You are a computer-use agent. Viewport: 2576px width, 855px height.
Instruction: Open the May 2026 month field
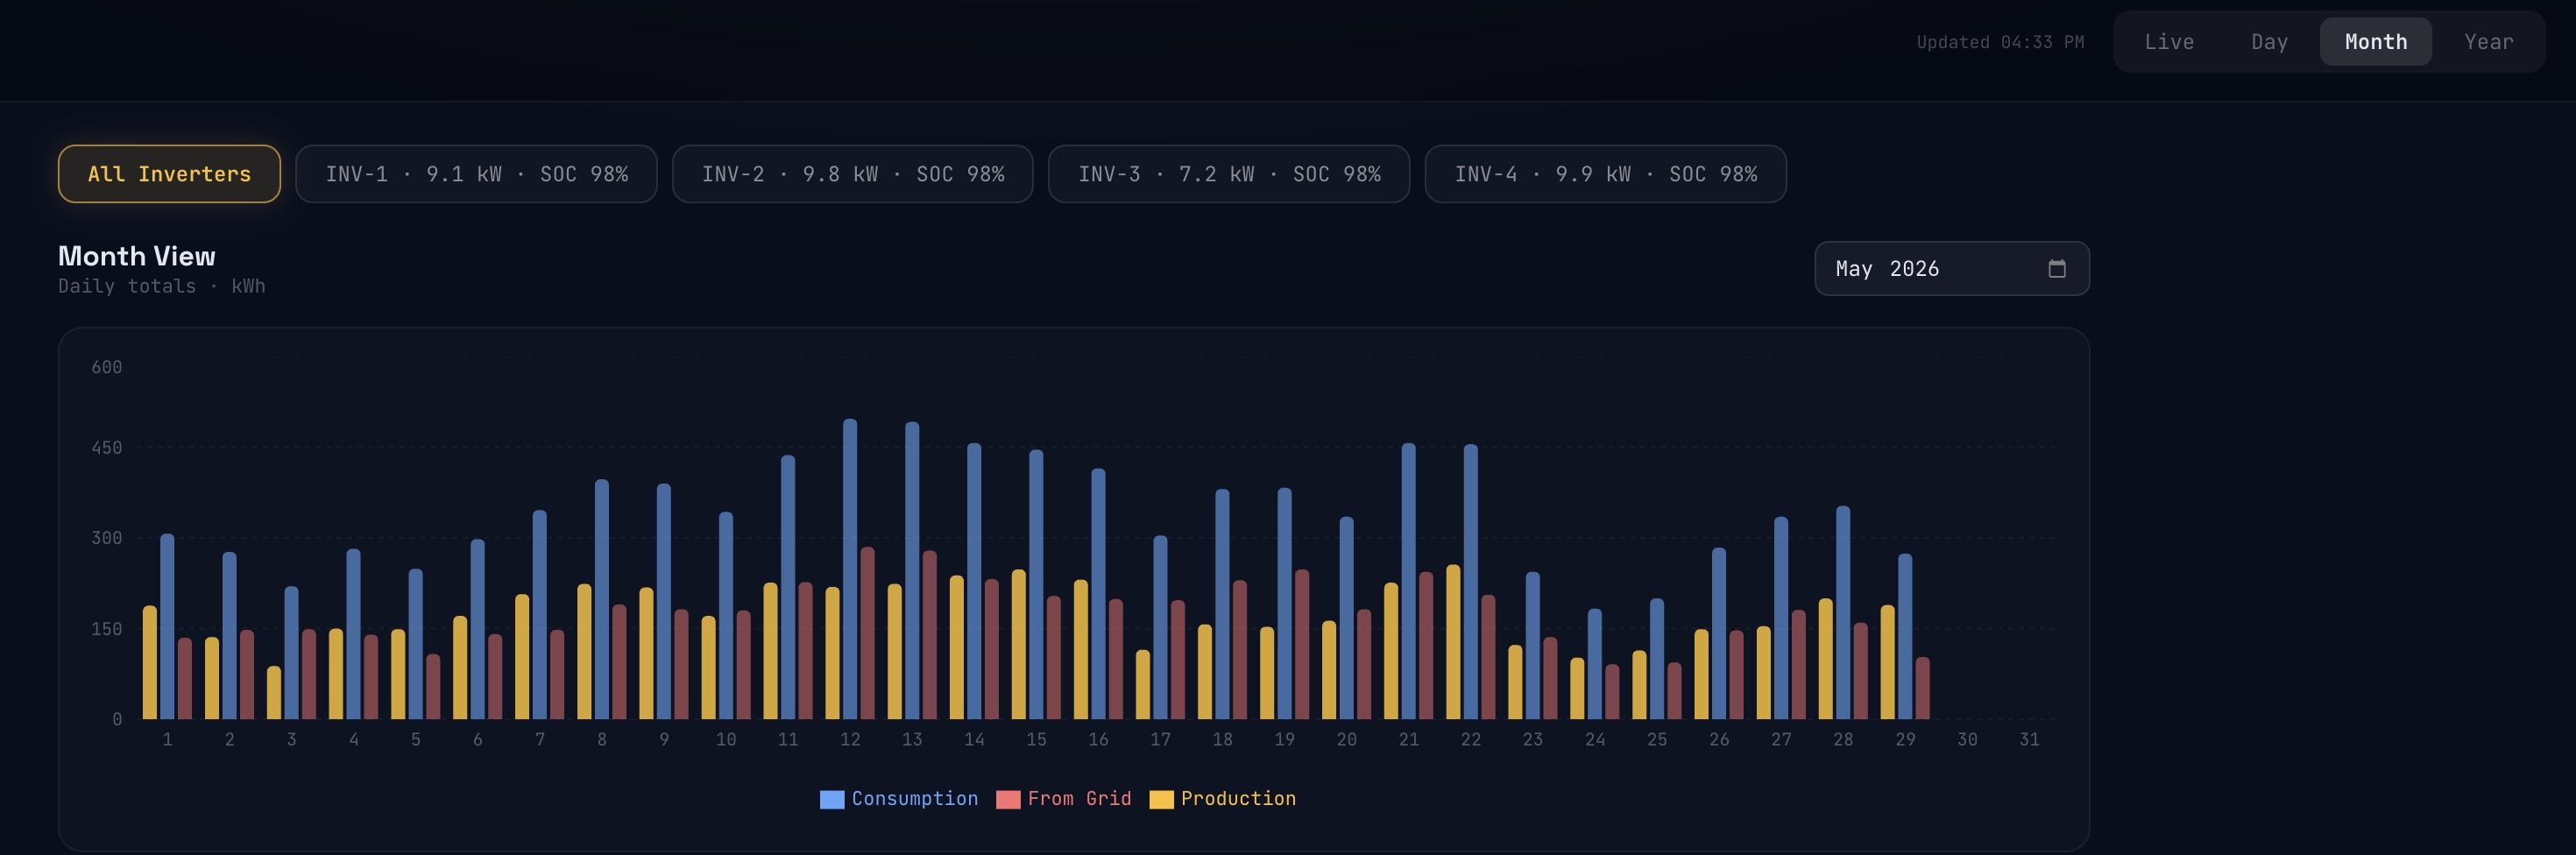[1952, 268]
